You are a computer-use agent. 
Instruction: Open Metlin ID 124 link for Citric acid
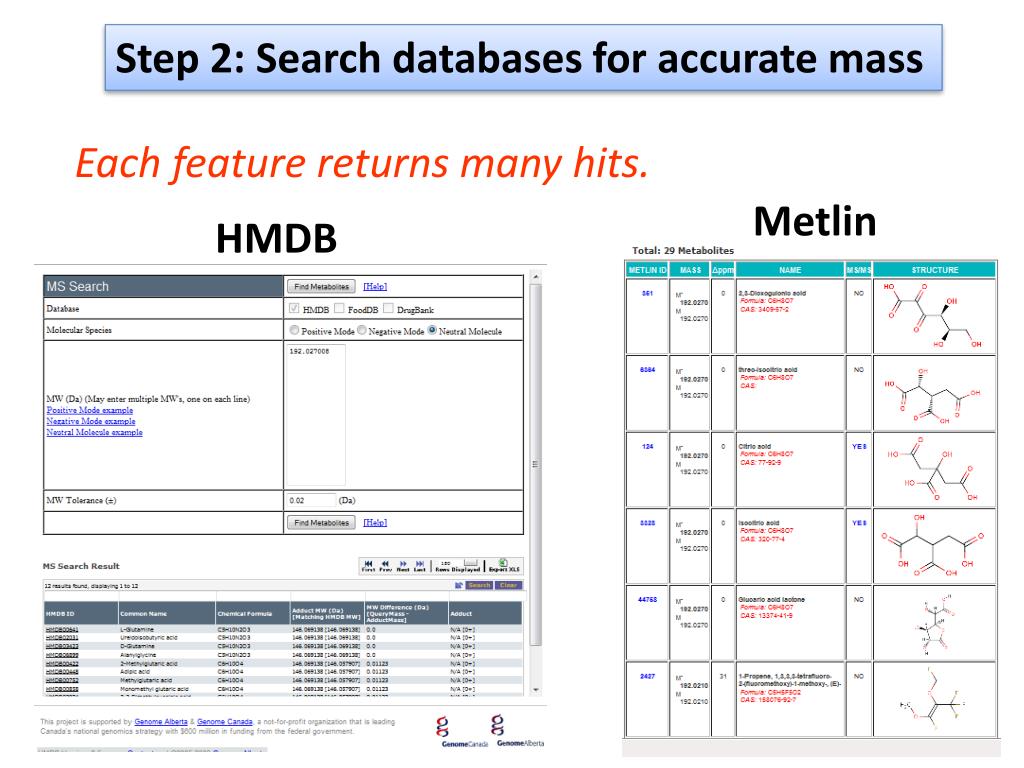(647, 447)
